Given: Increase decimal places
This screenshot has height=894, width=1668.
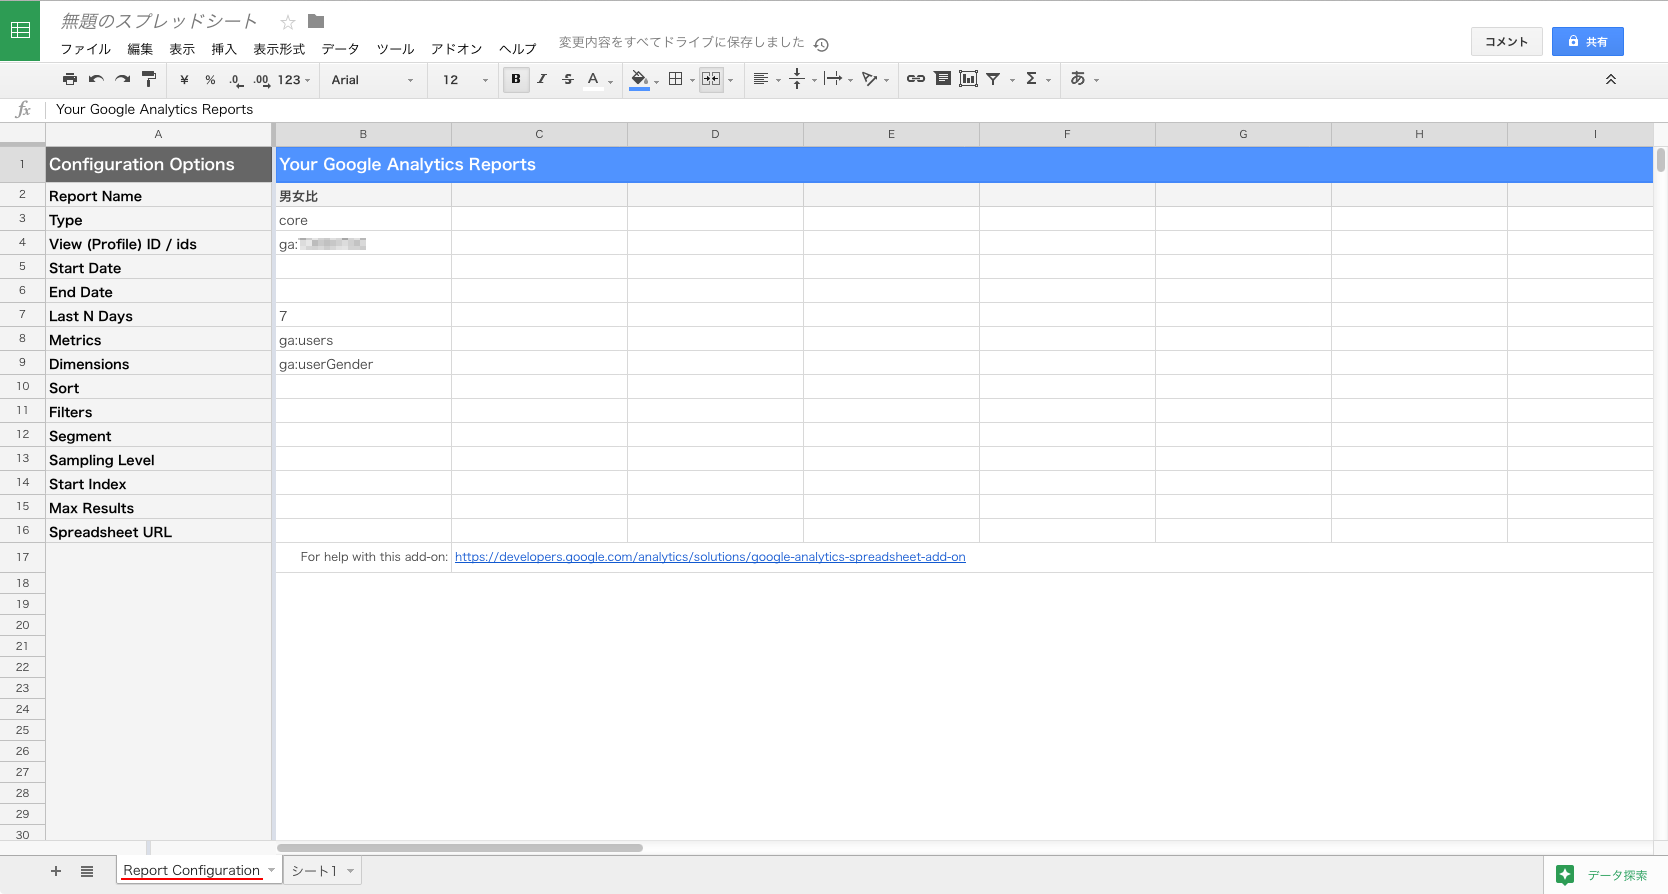Looking at the screenshot, I should pos(262,79).
